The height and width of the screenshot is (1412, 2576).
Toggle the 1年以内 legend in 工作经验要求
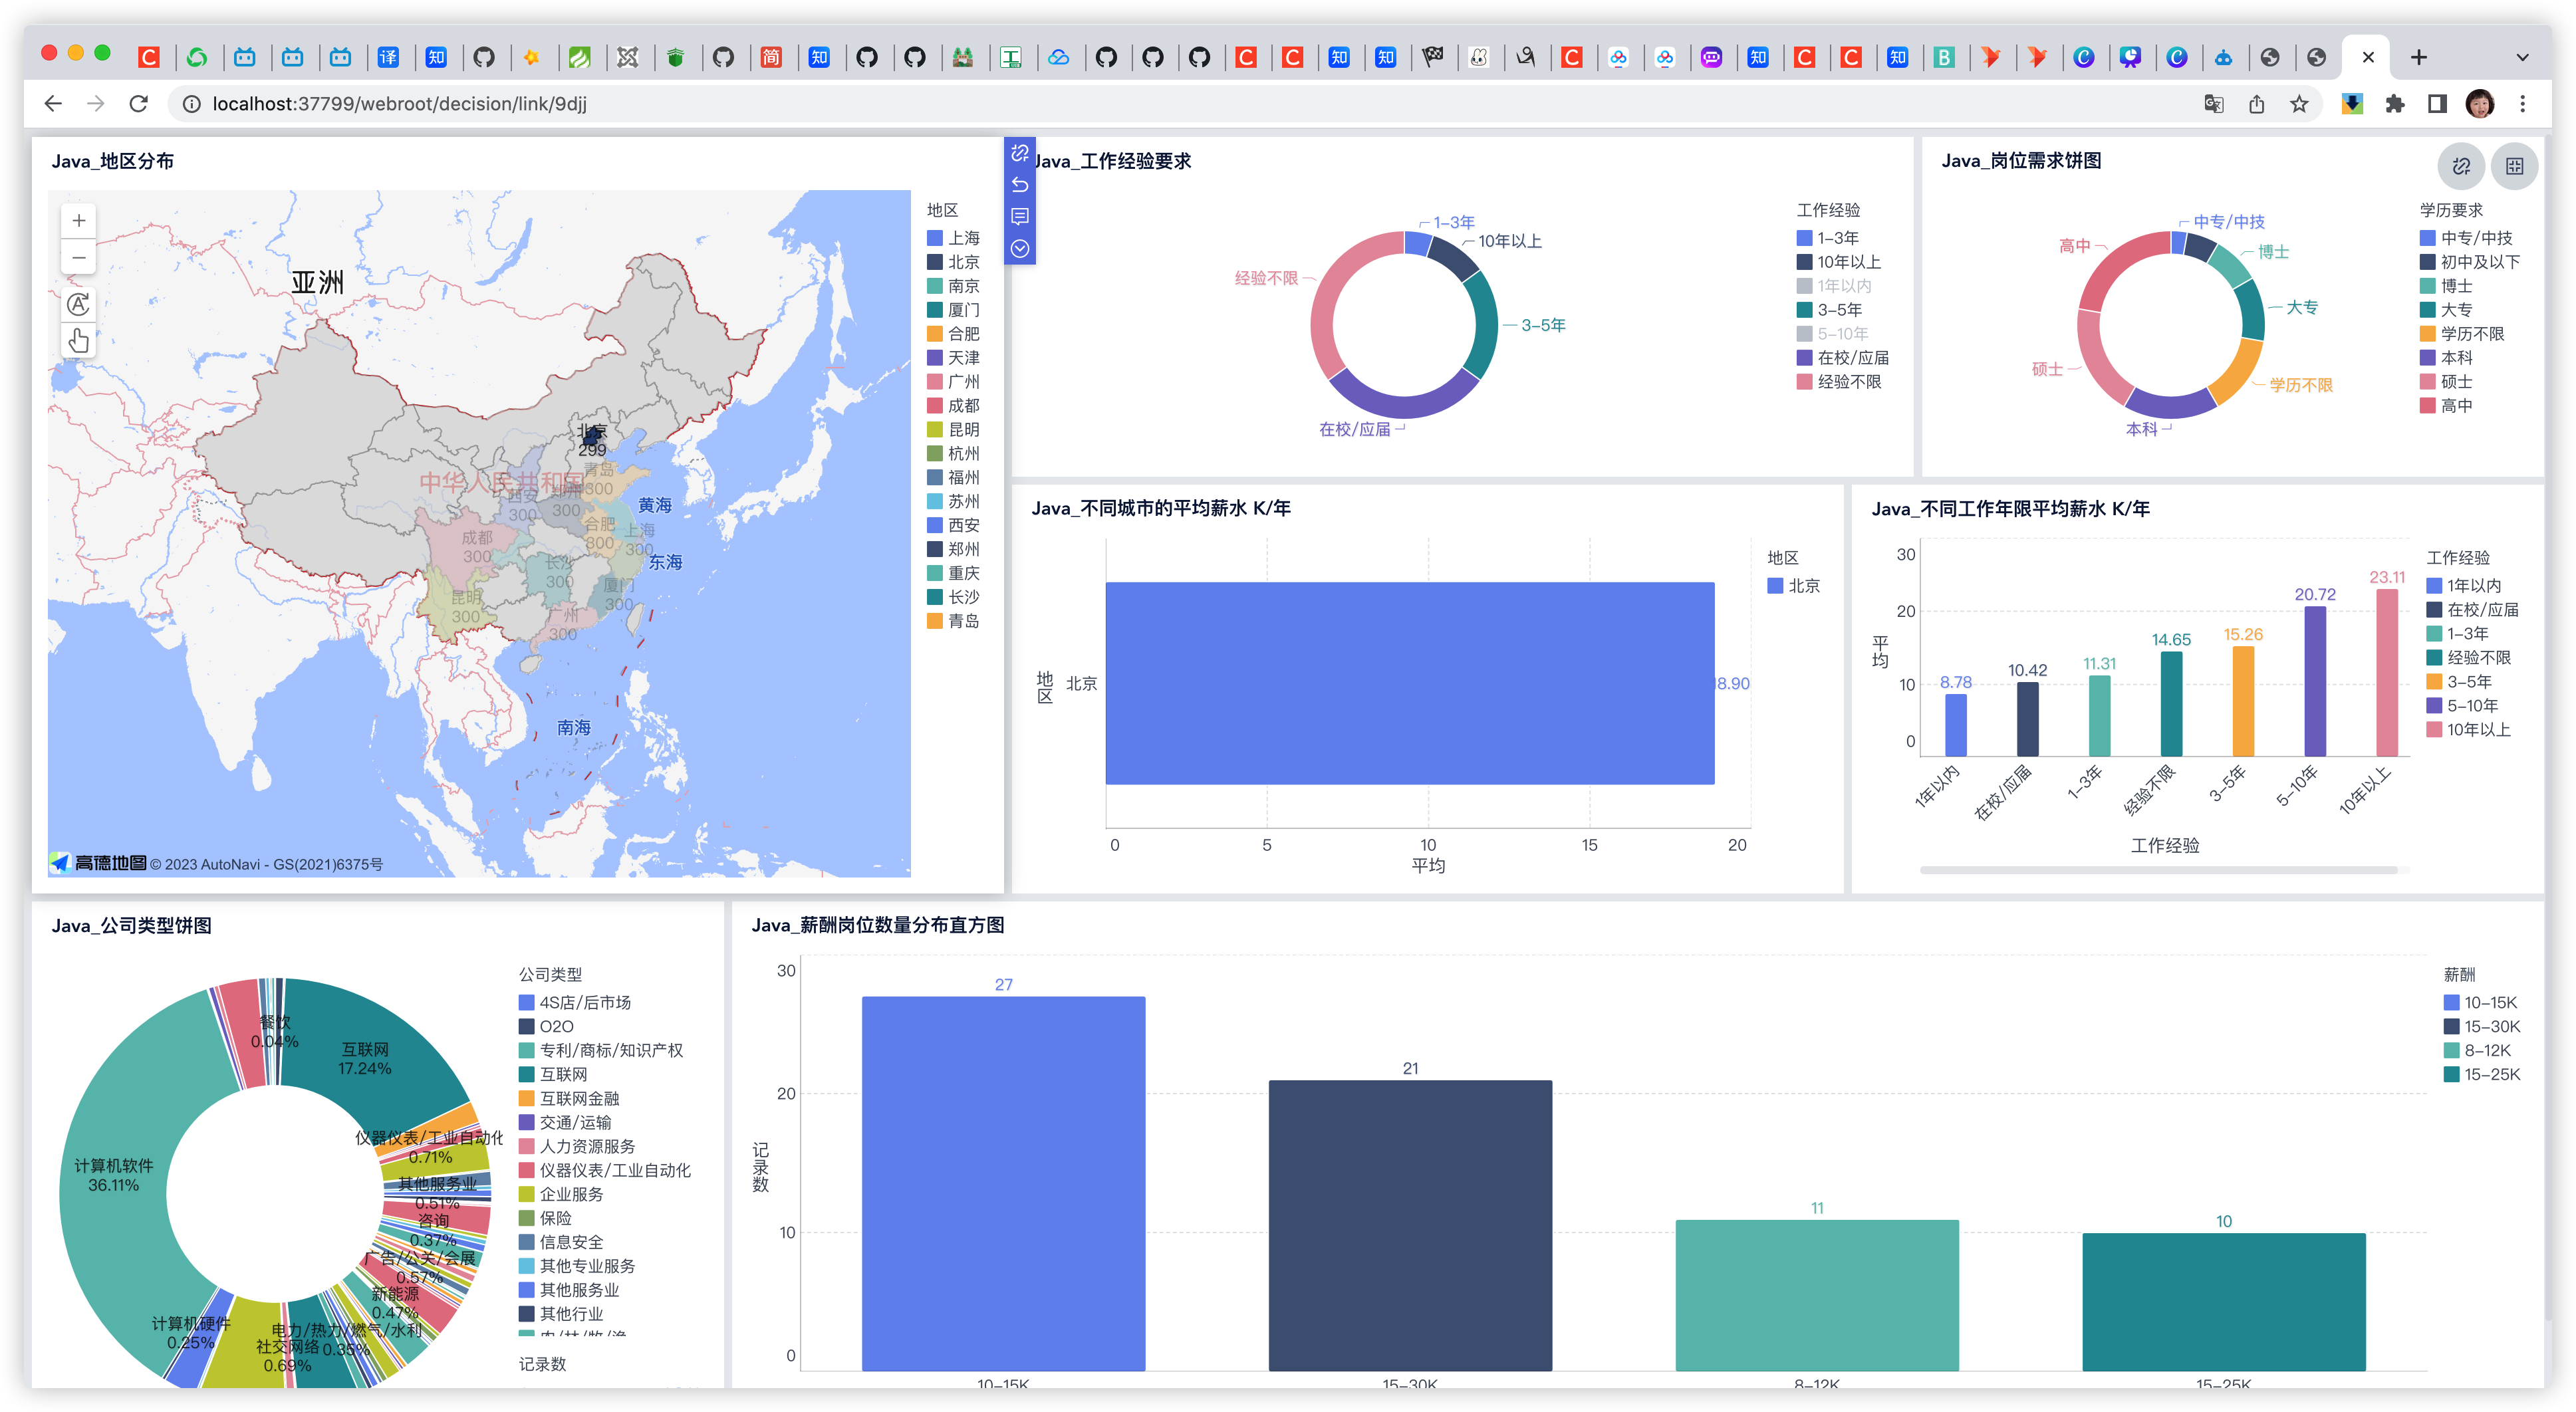[x=1843, y=286]
